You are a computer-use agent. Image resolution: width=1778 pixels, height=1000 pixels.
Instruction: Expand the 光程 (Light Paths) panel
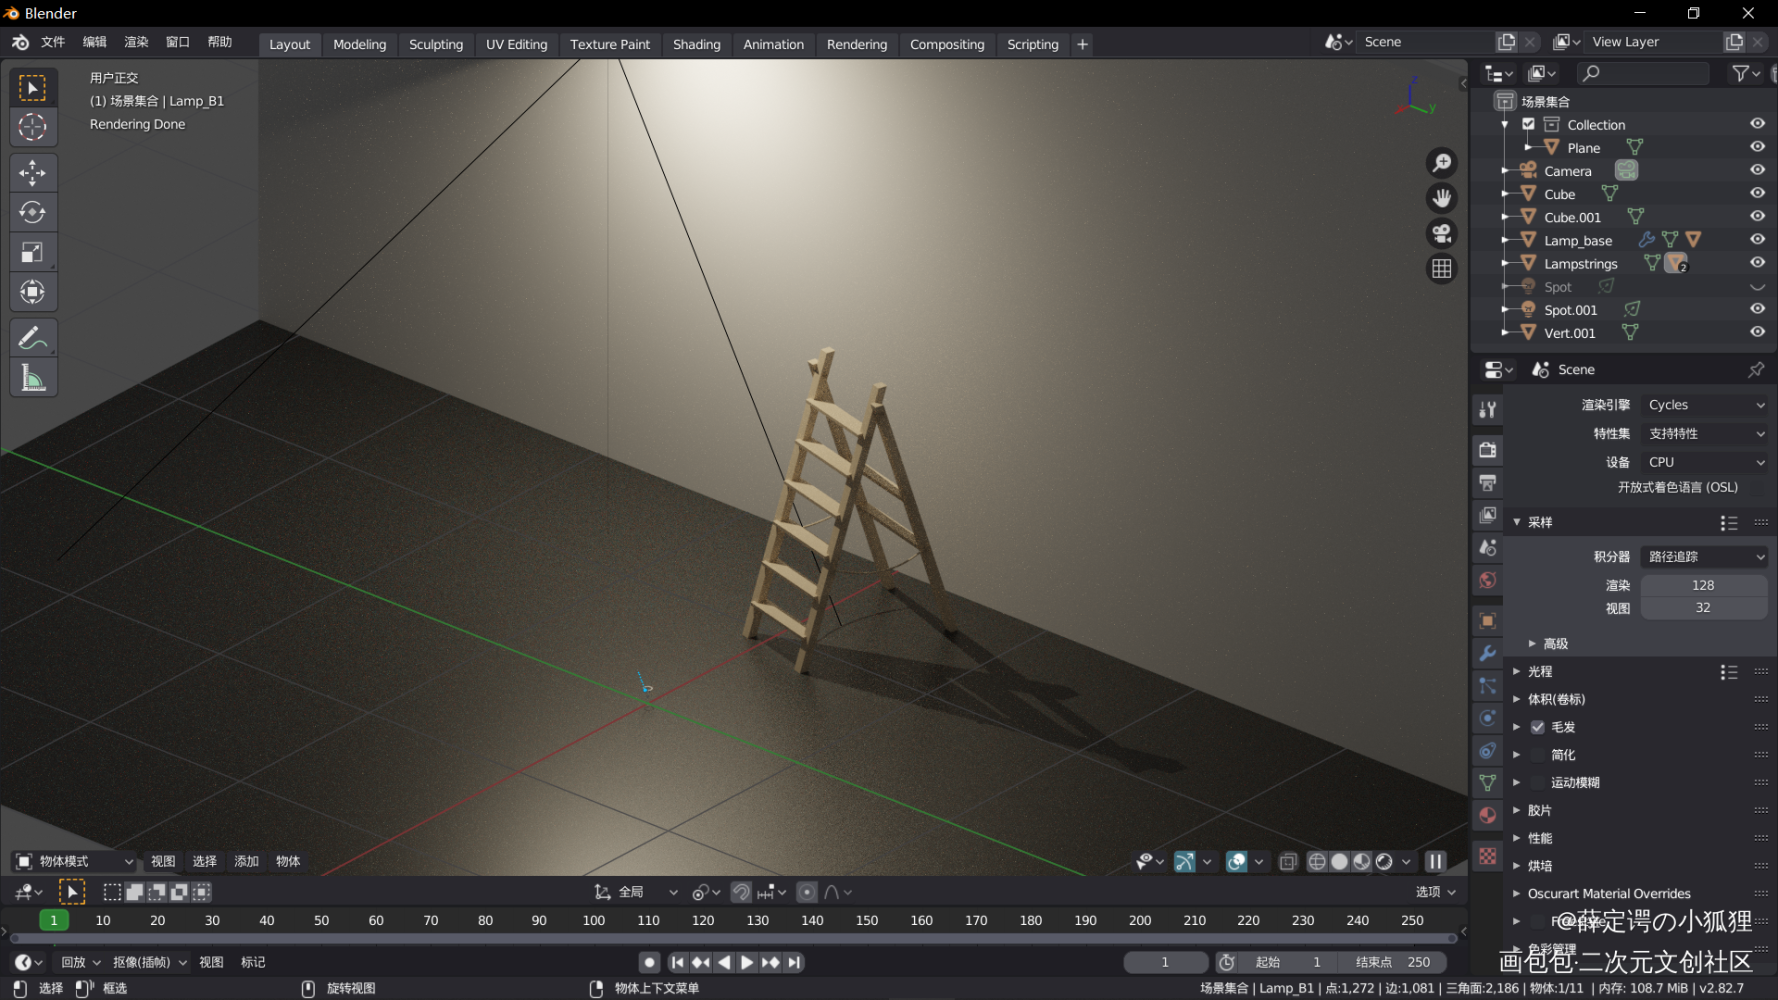1540,672
